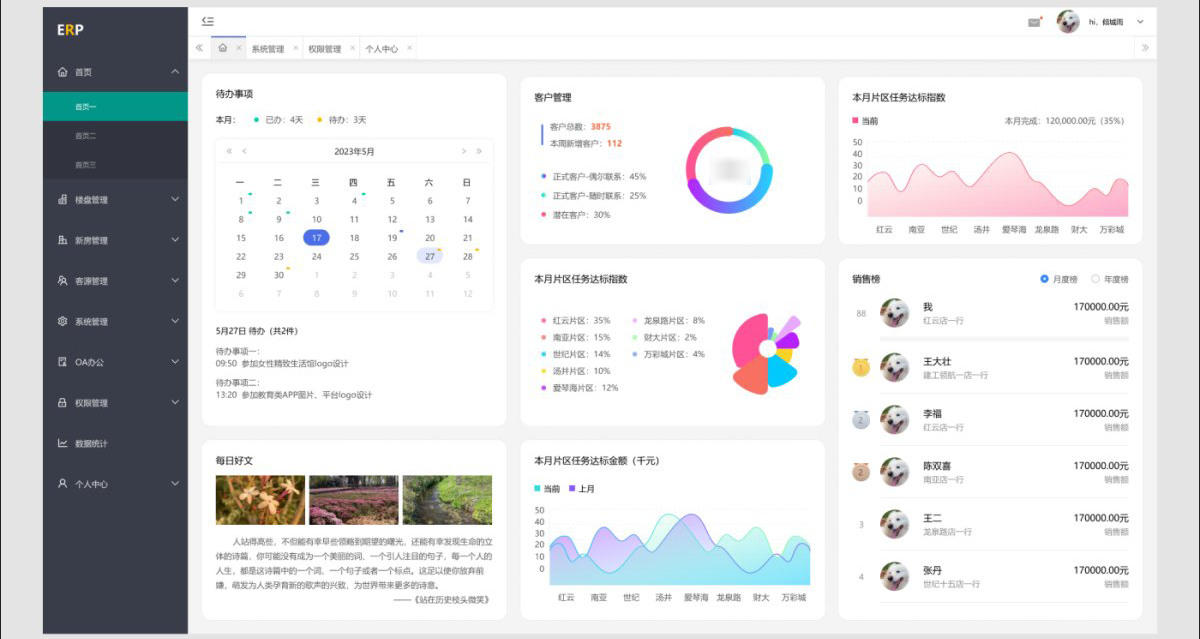The height and width of the screenshot is (639, 1200).
Task: Go to next month in the calendar
Action: tap(464, 151)
